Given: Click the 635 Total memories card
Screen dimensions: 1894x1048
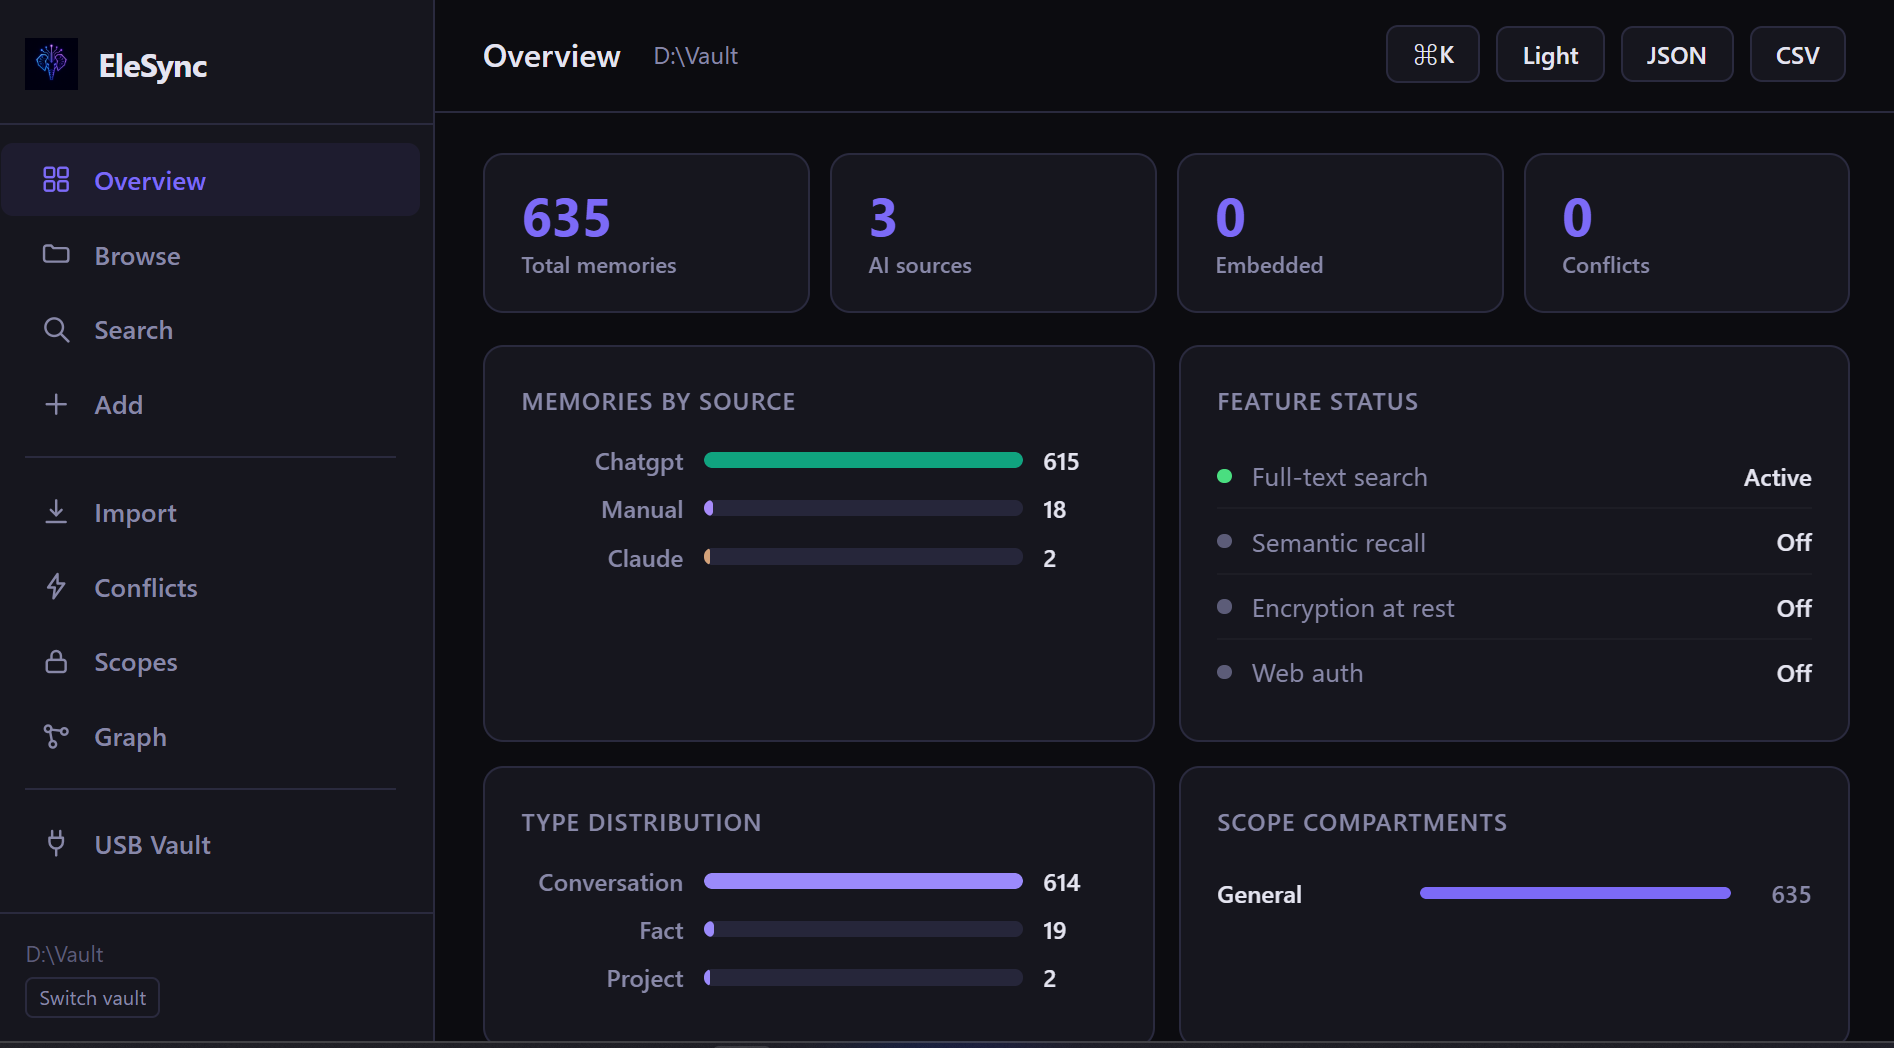Looking at the screenshot, I should click(x=646, y=233).
